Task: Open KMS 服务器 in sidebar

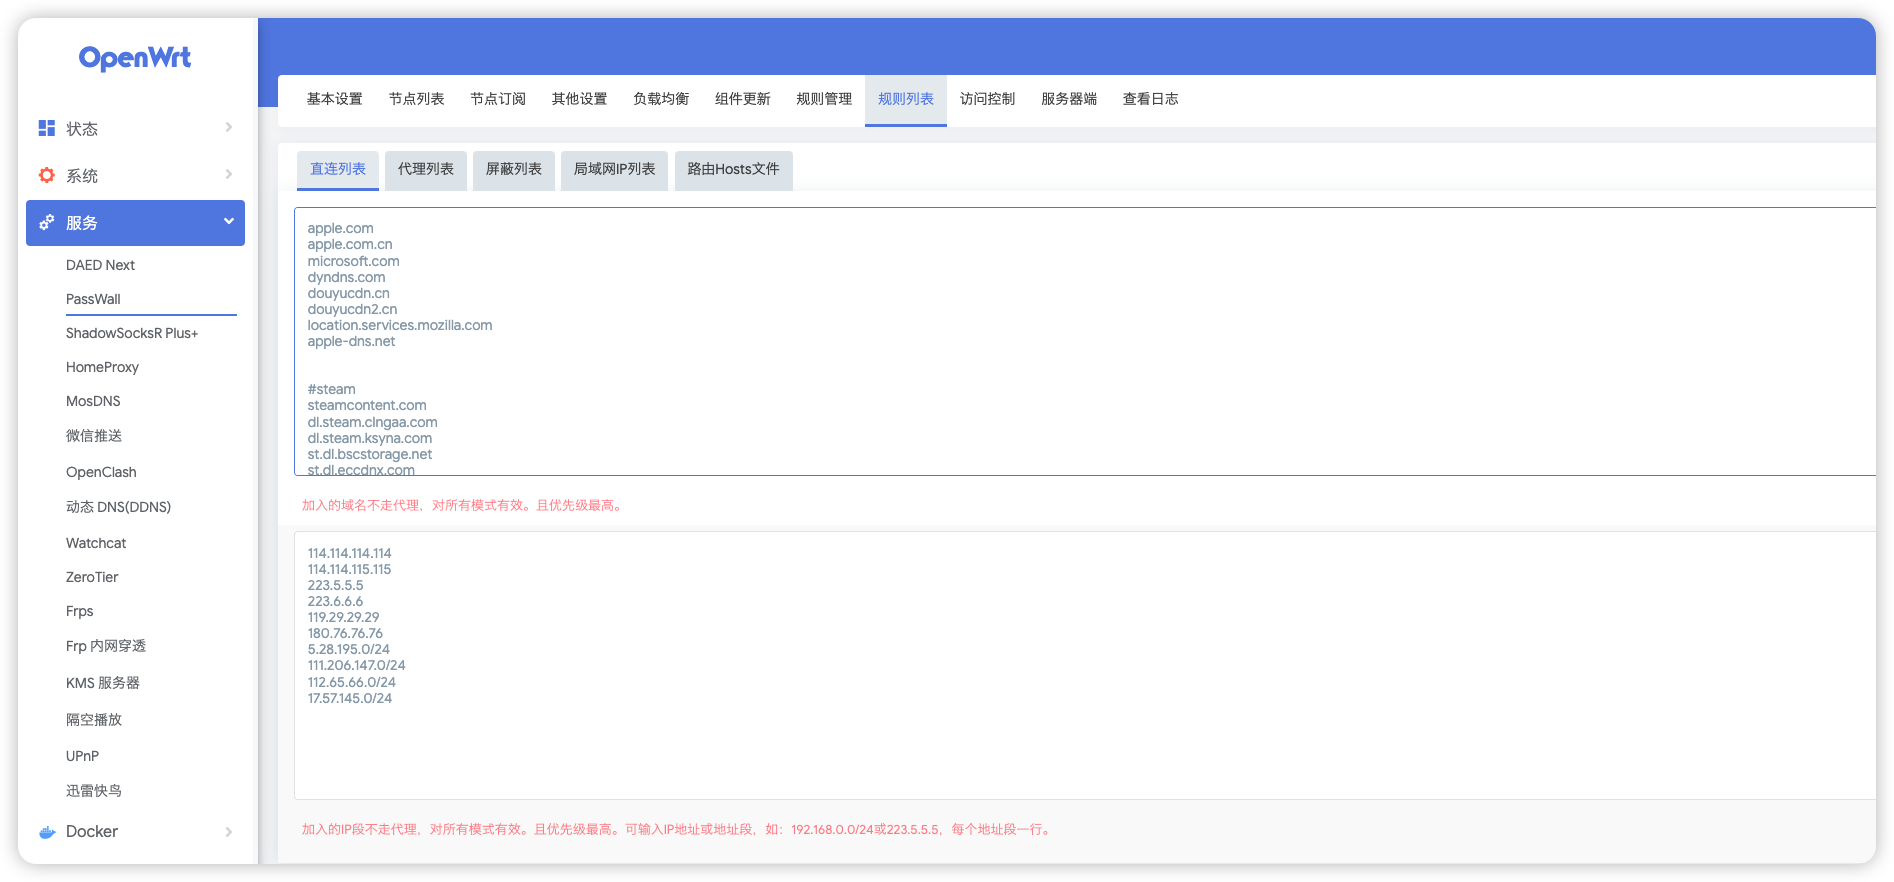Action: (x=103, y=683)
